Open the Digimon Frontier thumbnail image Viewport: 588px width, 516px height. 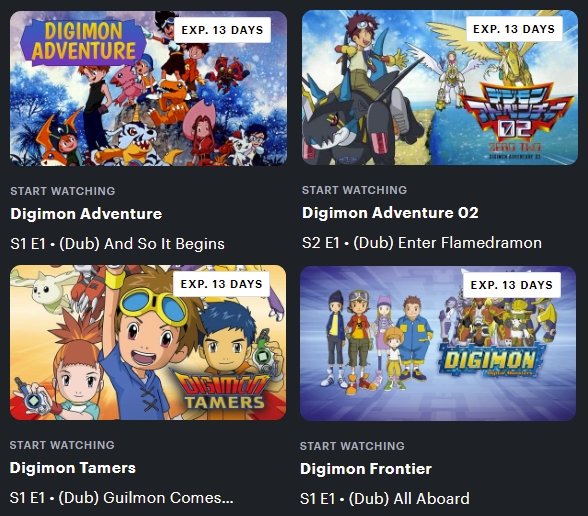coord(438,344)
